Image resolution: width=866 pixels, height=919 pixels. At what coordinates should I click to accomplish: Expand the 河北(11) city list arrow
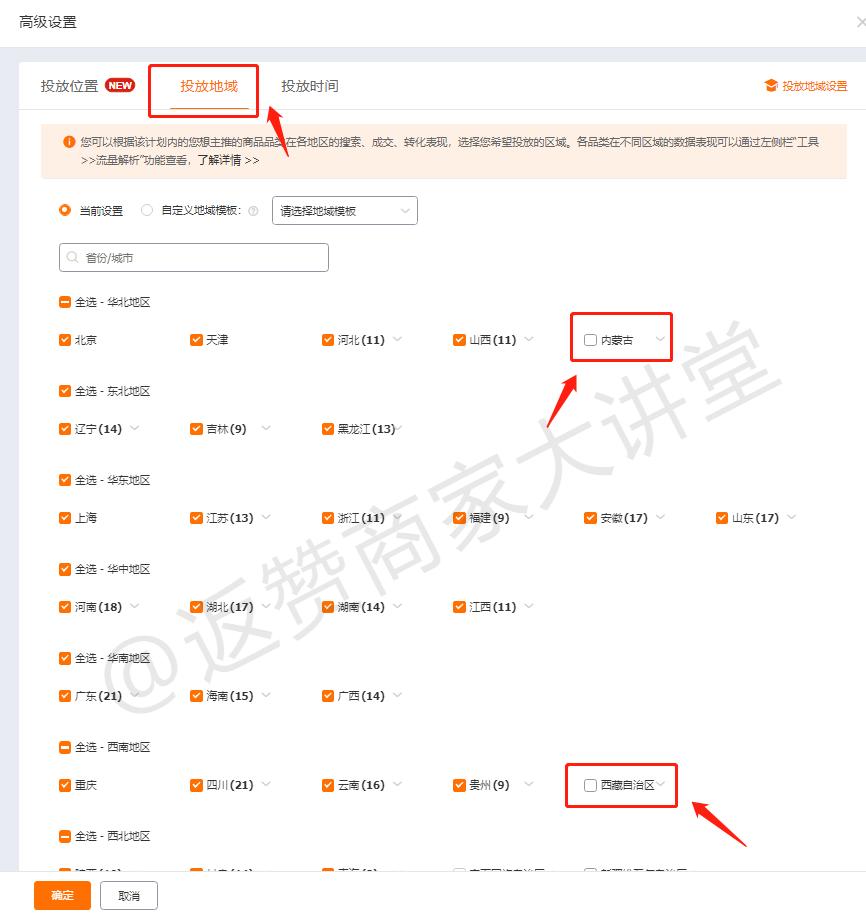click(x=398, y=339)
